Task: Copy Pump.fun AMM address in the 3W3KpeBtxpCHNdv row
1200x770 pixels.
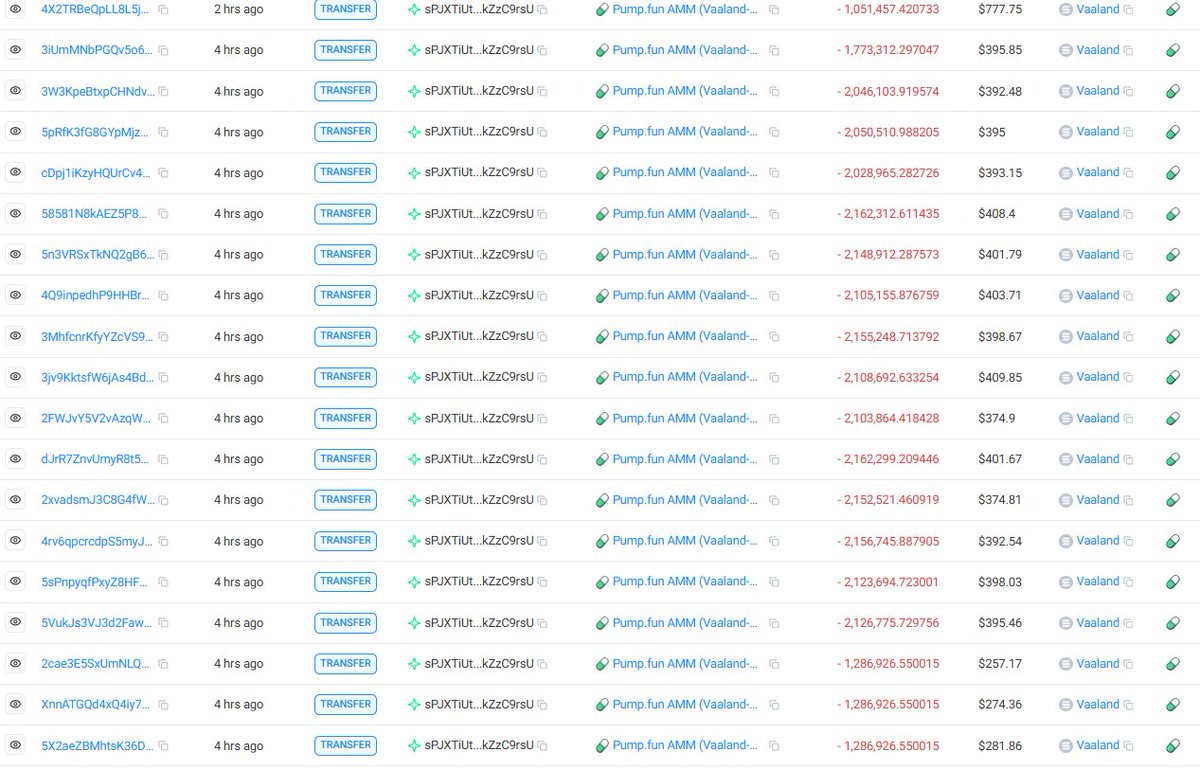Action: pos(774,91)
